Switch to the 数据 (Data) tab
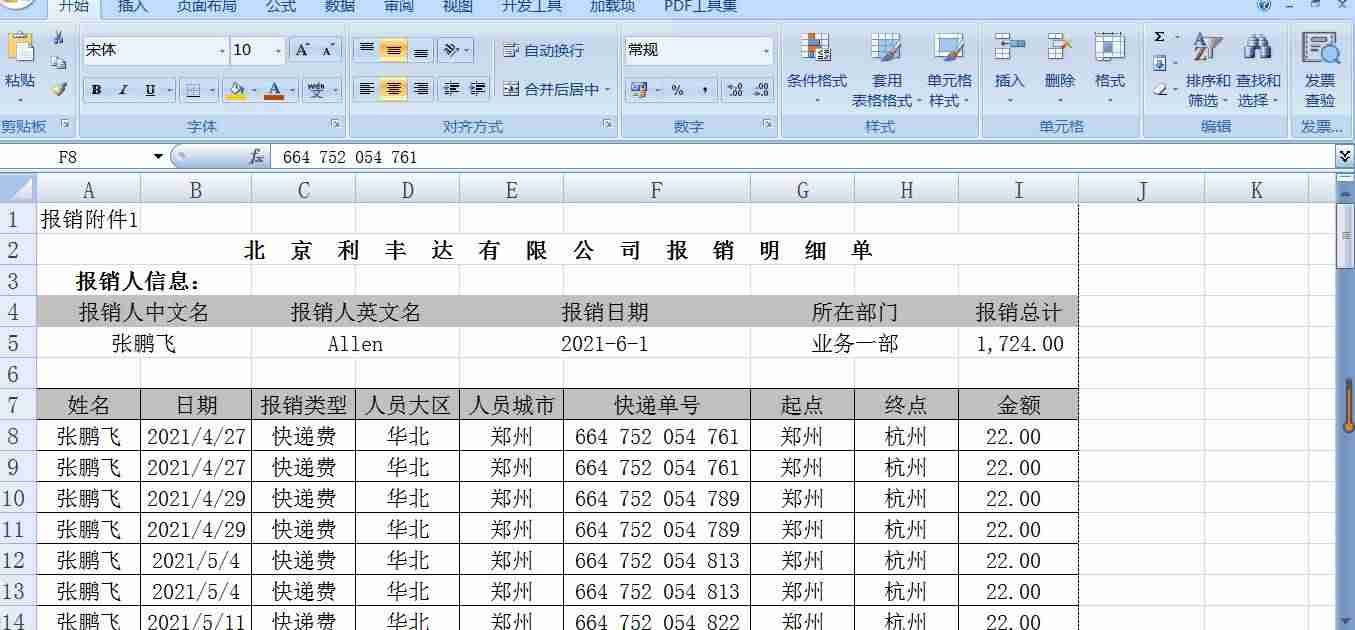The image size is (1355, 630). 340,6
